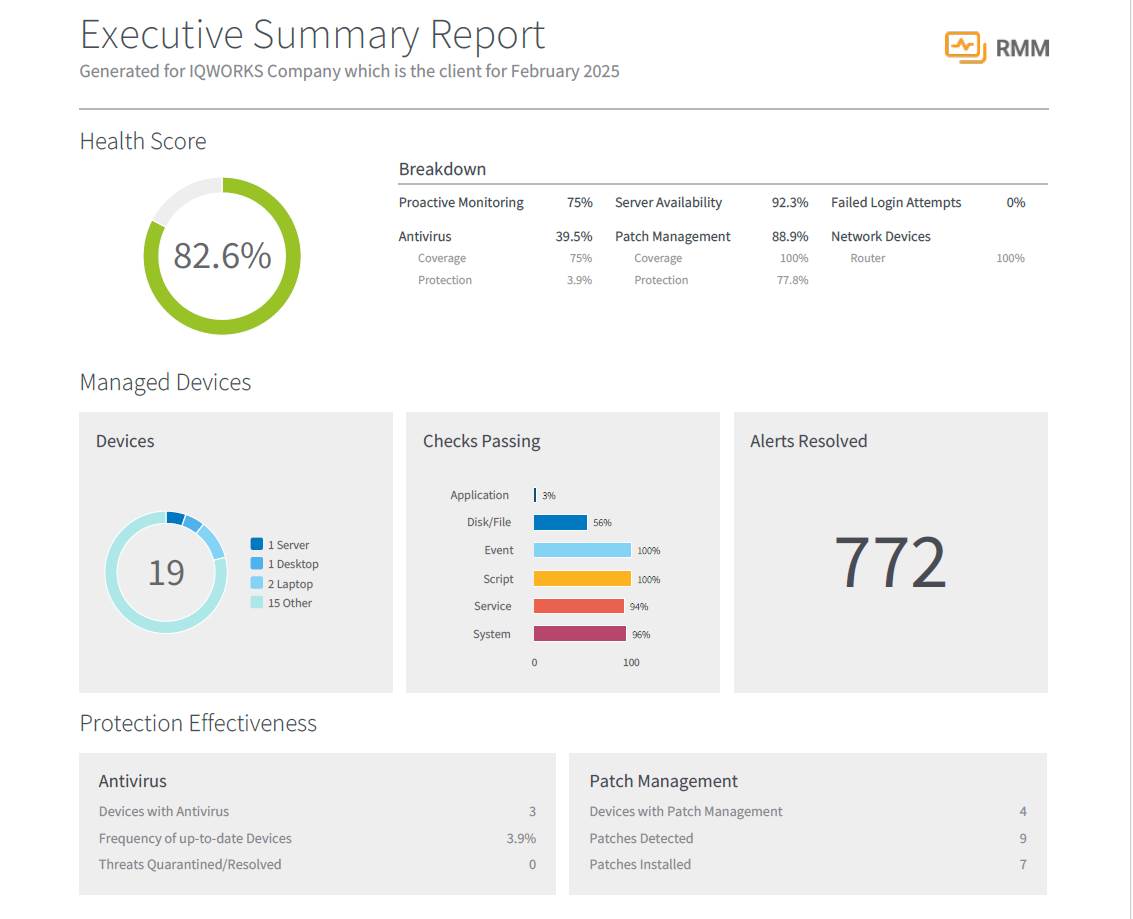
Task: Click the 19 devices count in donut
Action: click(x=166, y=572)
